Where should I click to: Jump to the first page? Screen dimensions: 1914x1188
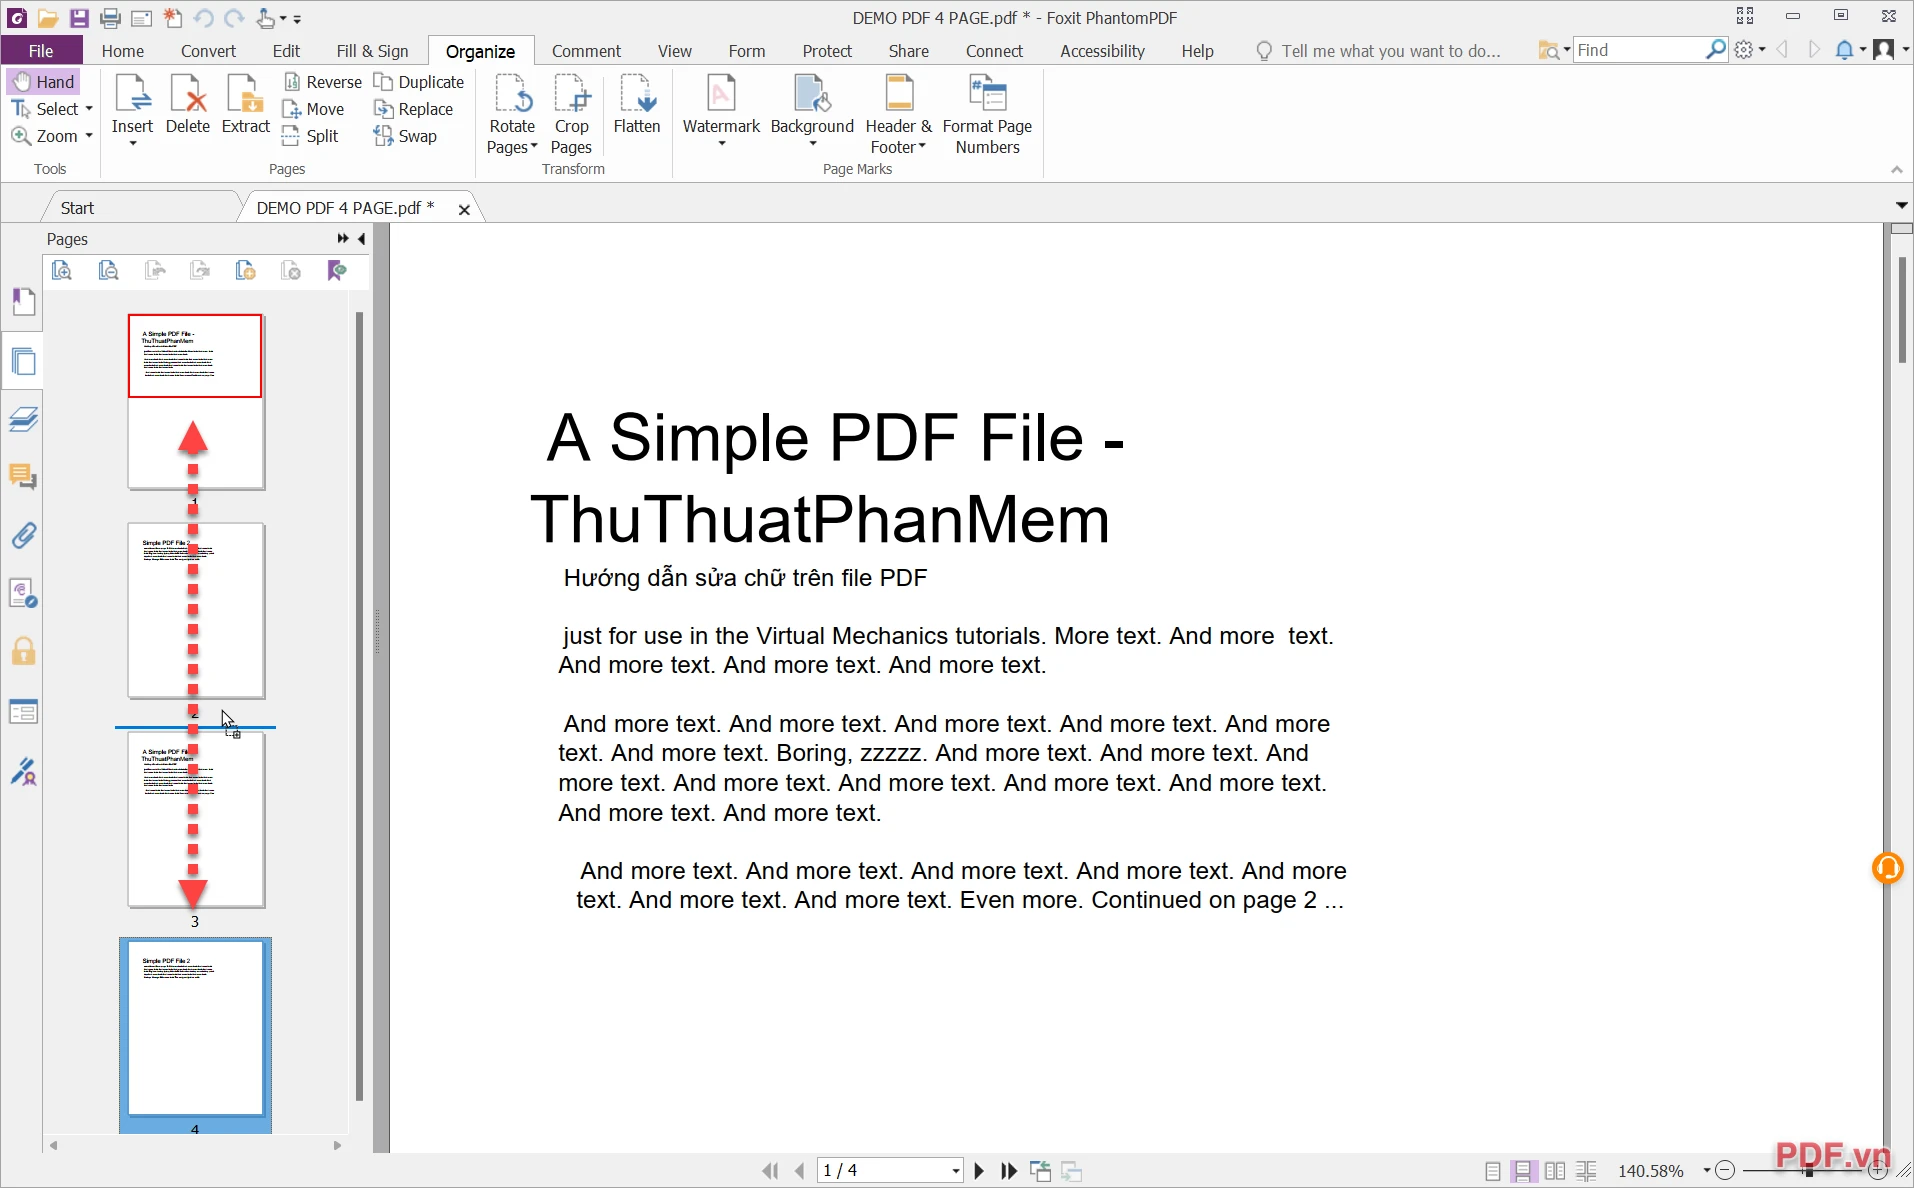click(x=770, y=1171)
